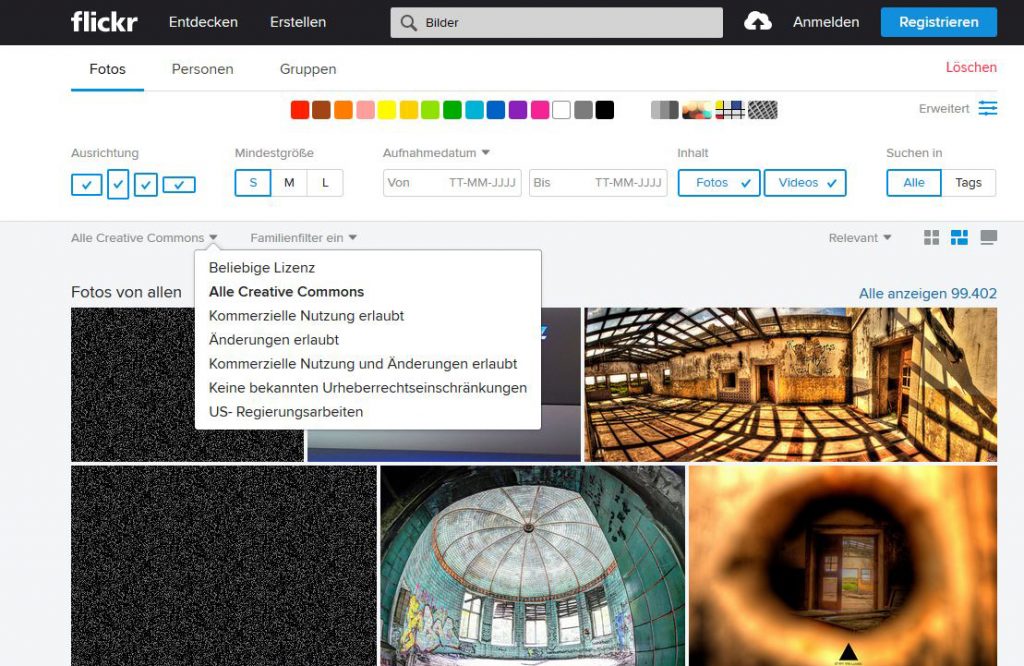The width and height of the screenshot is (1024, 666).
Task: Choose Alle Creative Commons option
Action: coord(286,292)
